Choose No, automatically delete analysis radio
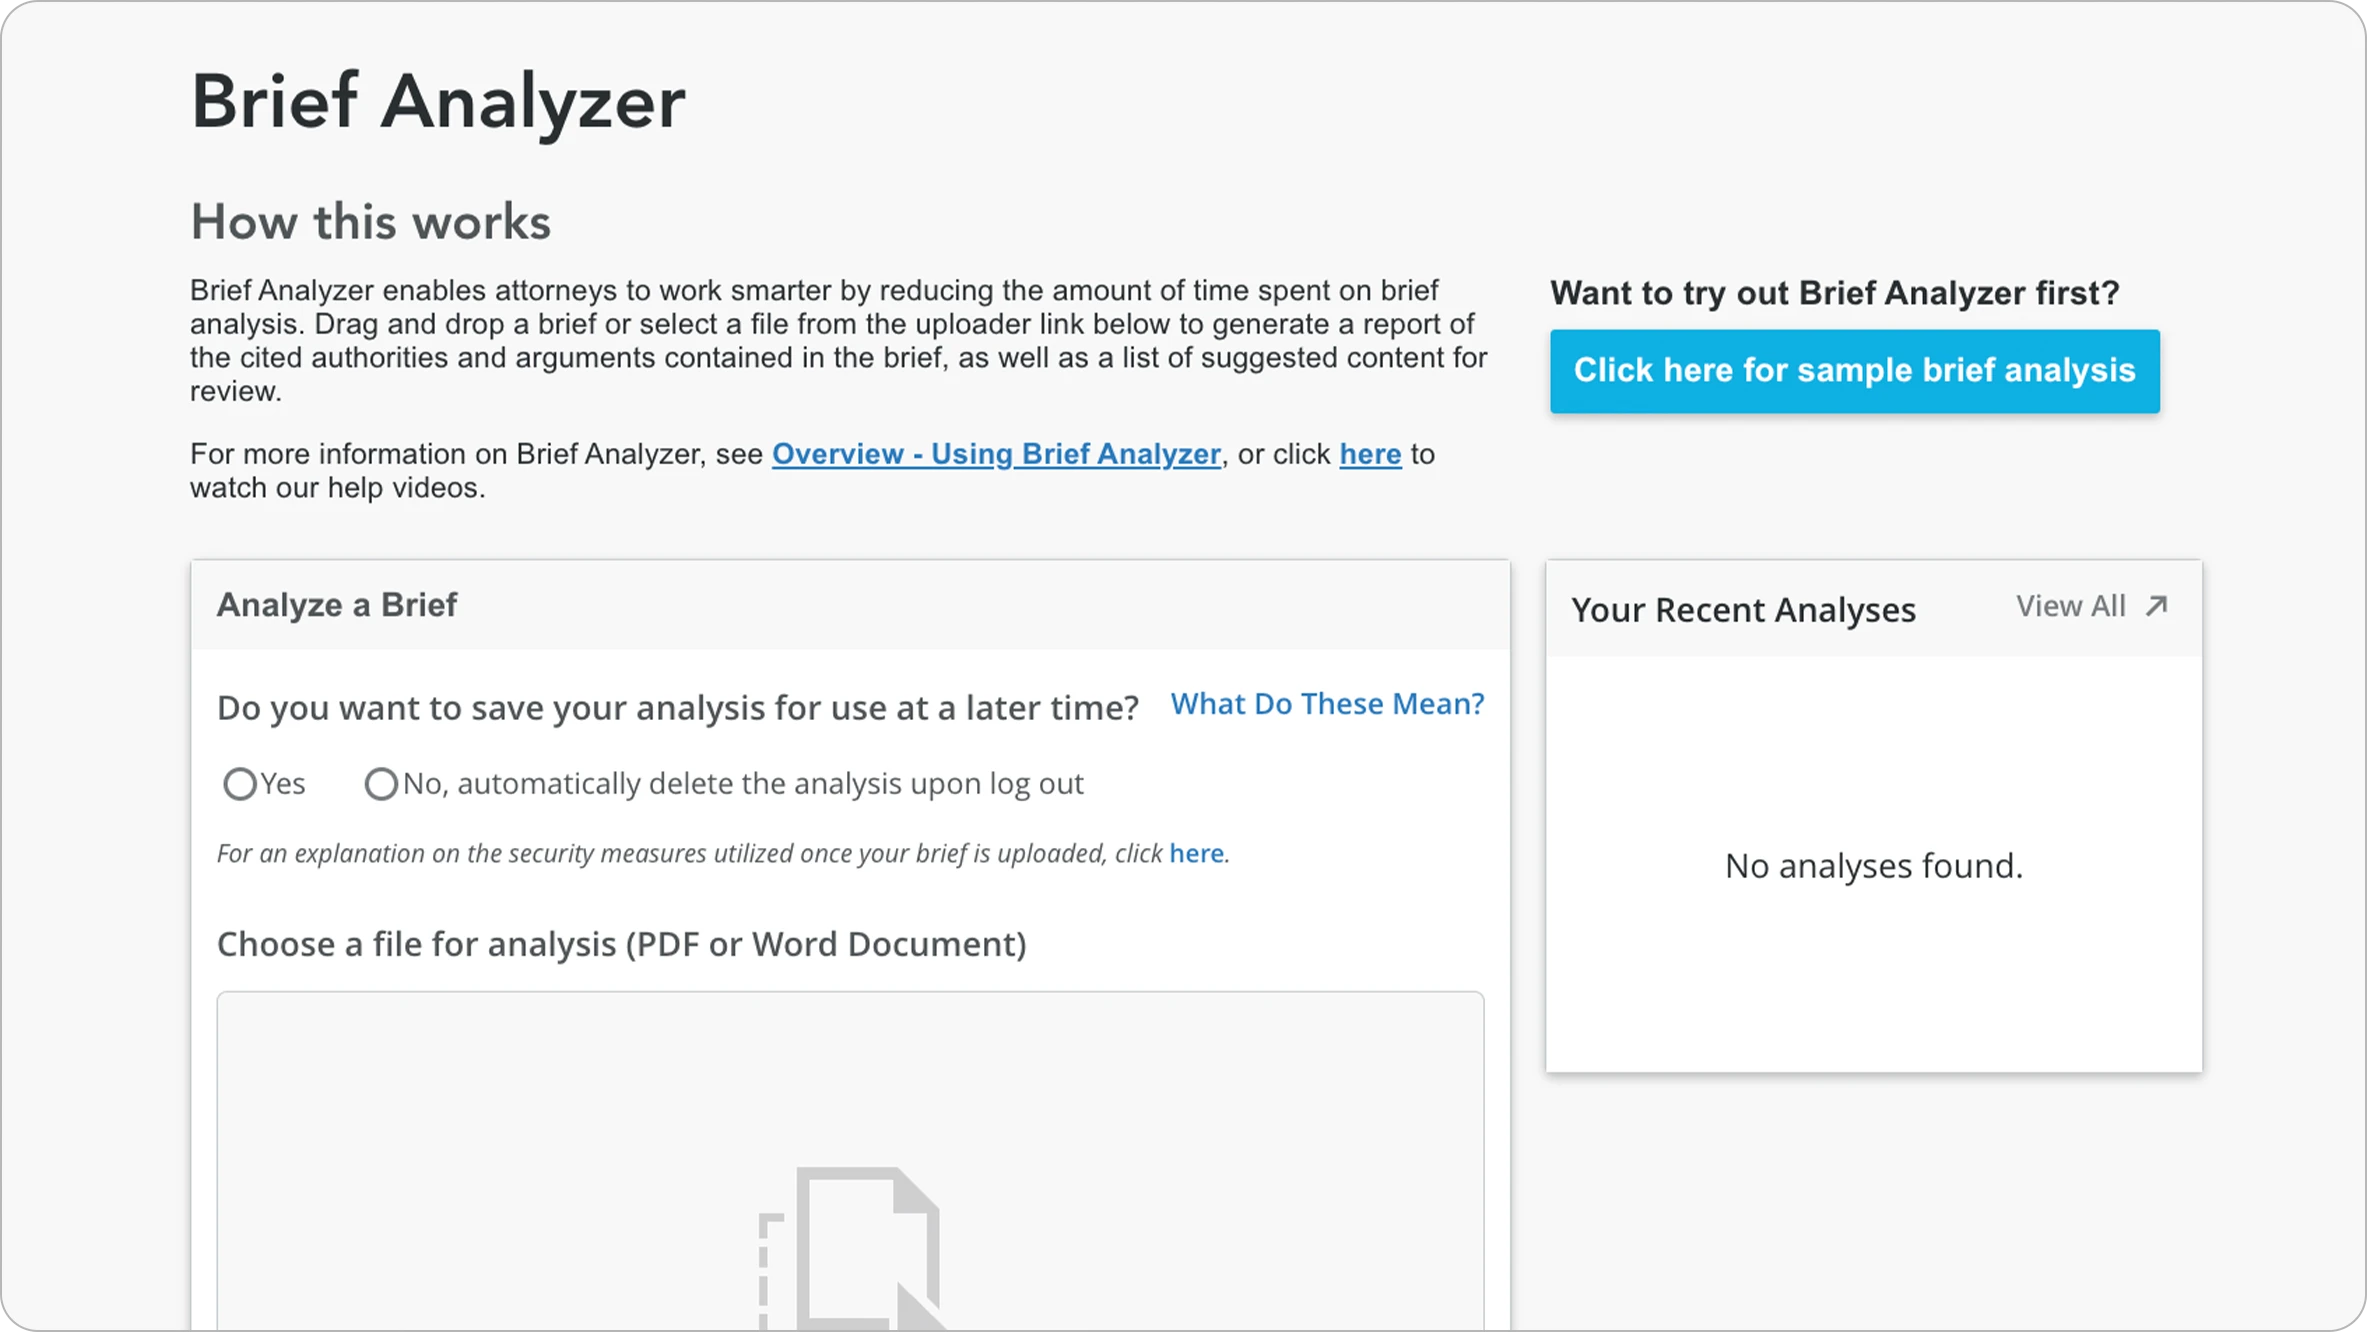 pyautogui.click(x=381, y=784)
